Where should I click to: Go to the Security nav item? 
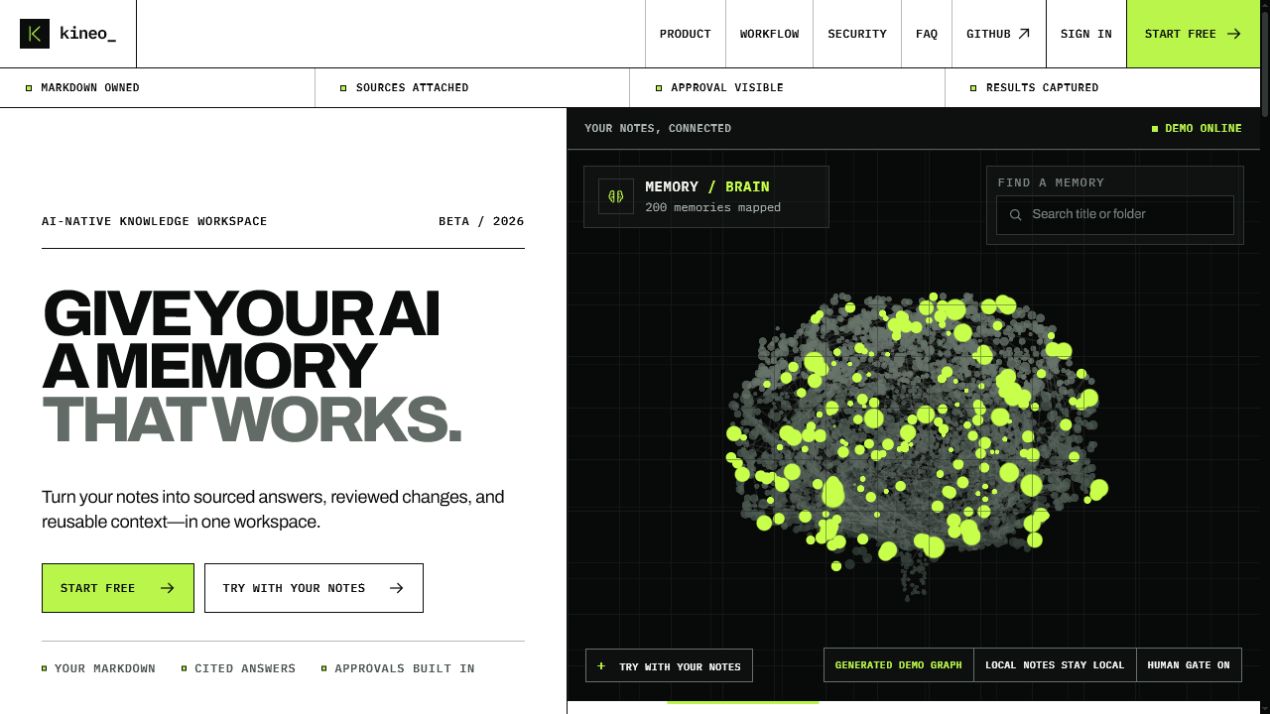pos(857,34)
